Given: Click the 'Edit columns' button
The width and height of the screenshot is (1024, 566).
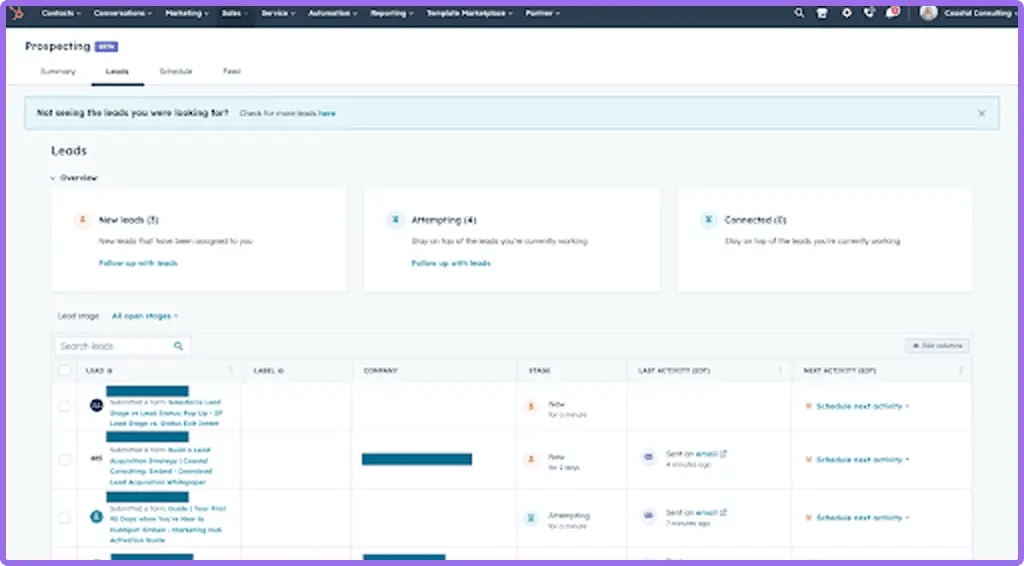Looking at the screenshot, I should point(937,345).
